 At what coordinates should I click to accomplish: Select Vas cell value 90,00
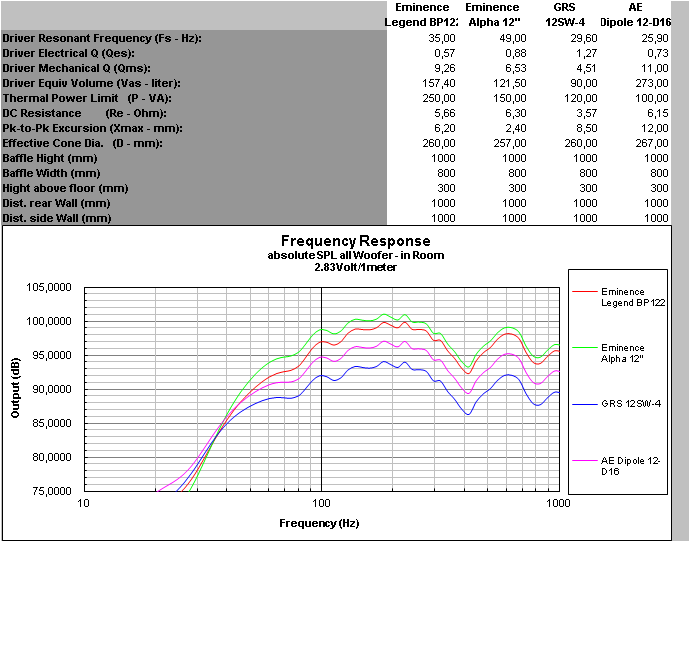[584, 83]
